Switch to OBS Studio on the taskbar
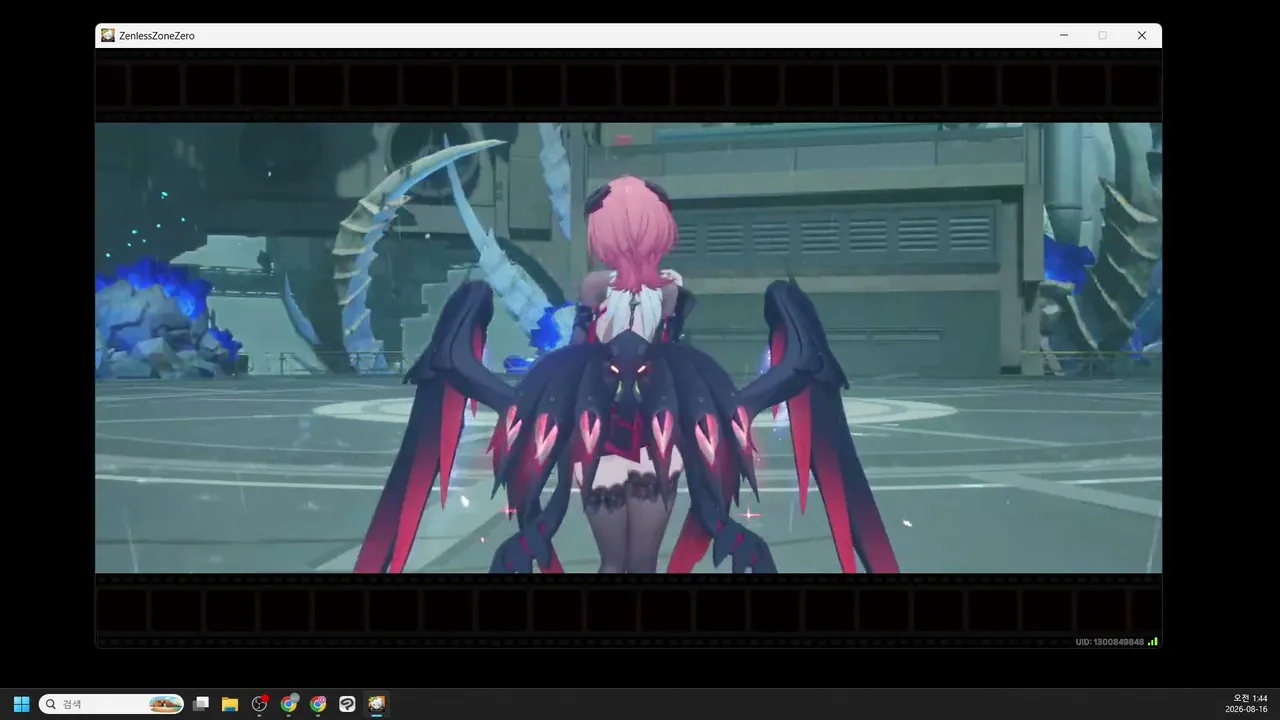Screen dimensions: 1280x720 click(260, 704)
